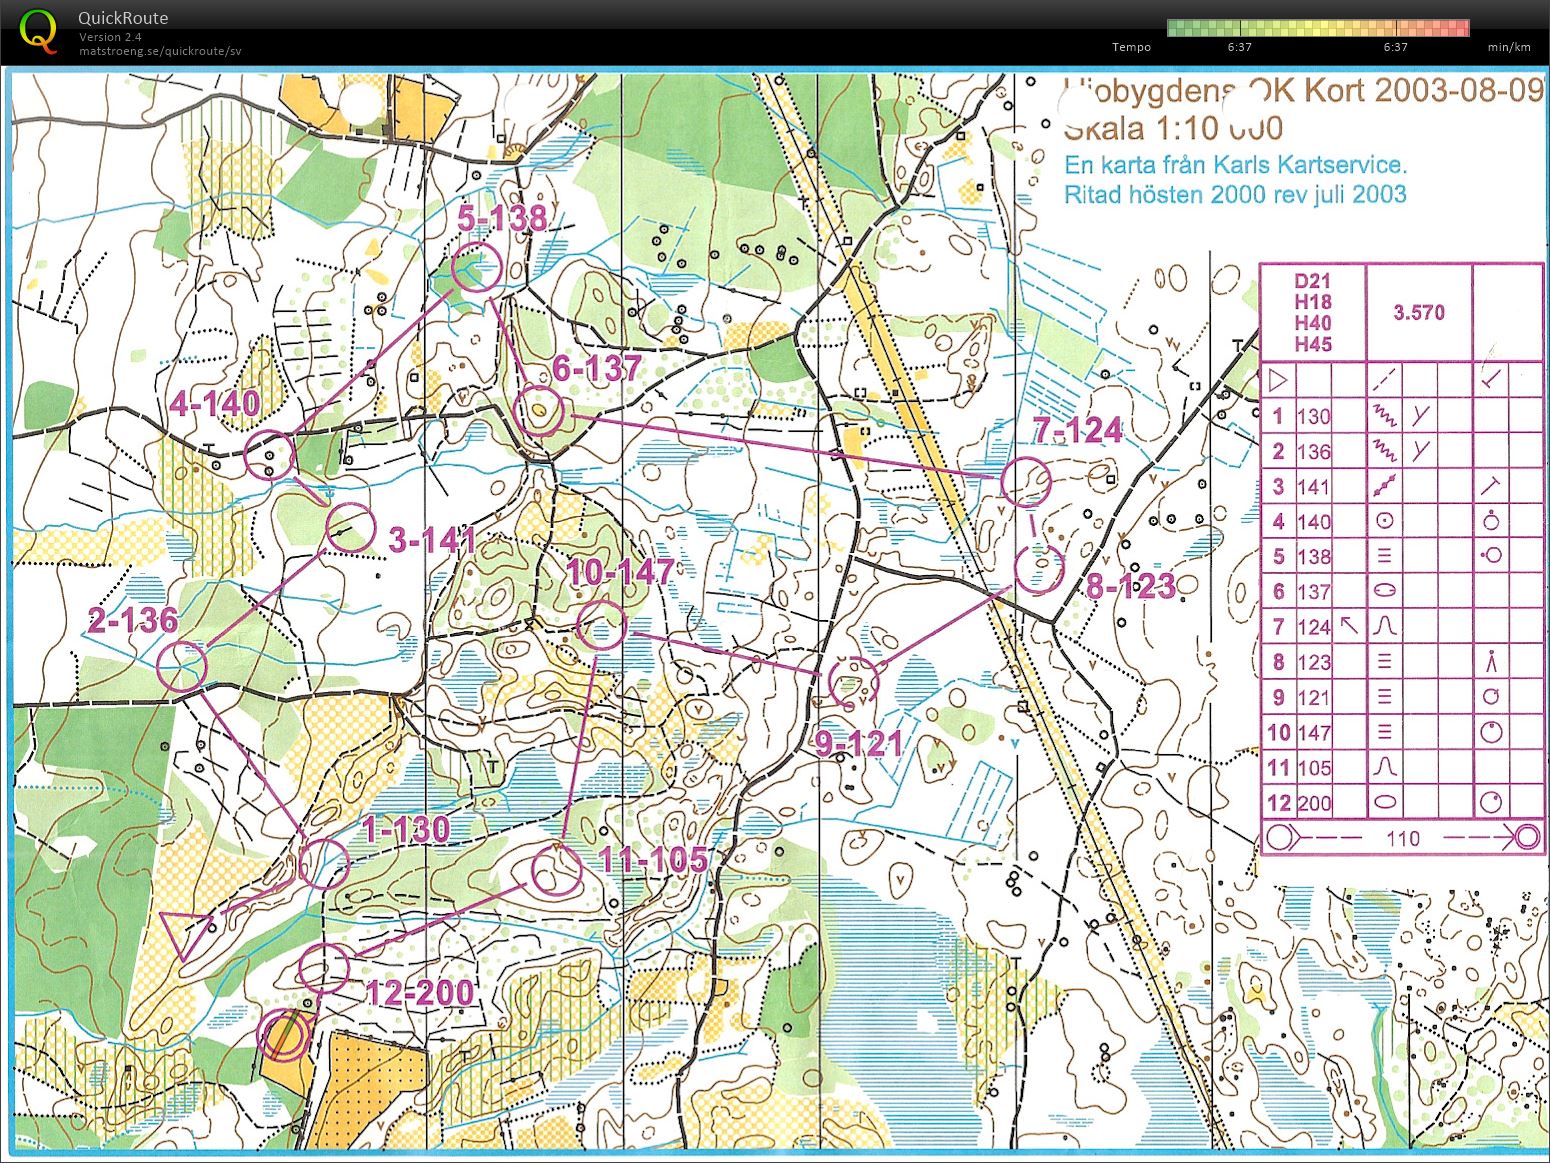Click control description row 4 code 140
The height and width of the screenshot is (1163, 1550).
click(1314, 521)
